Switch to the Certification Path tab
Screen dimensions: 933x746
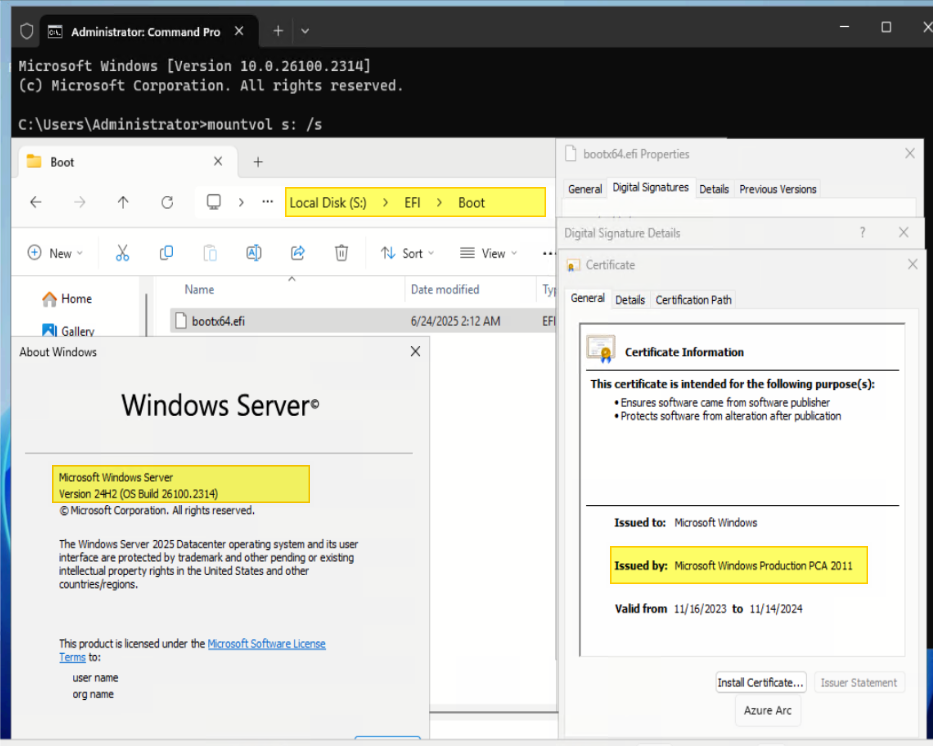coord(693,300)
